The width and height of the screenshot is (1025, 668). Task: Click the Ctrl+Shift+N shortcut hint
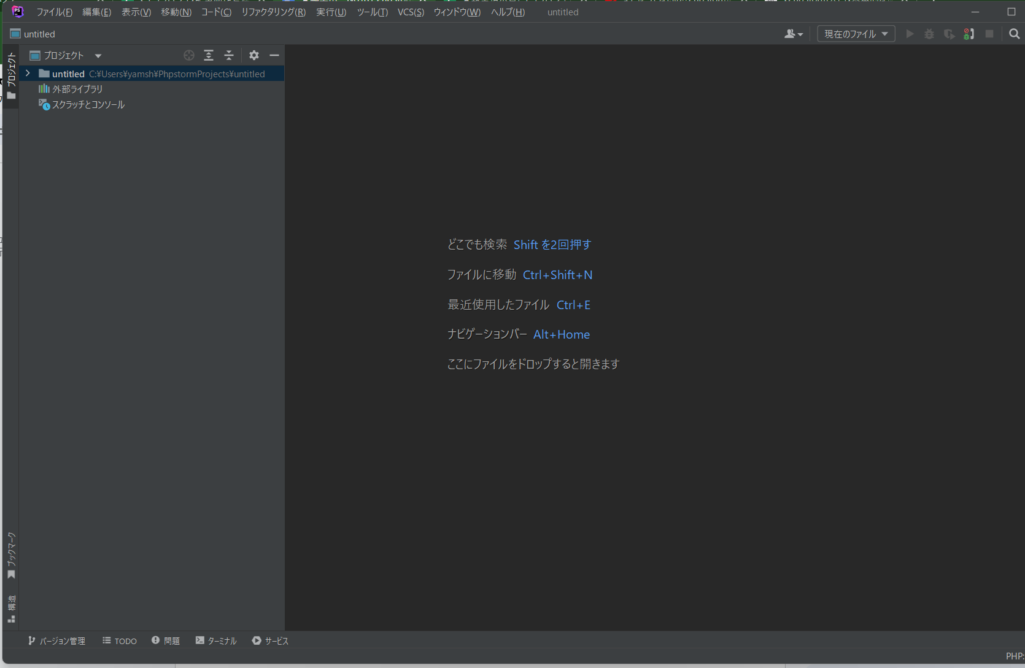558,275
